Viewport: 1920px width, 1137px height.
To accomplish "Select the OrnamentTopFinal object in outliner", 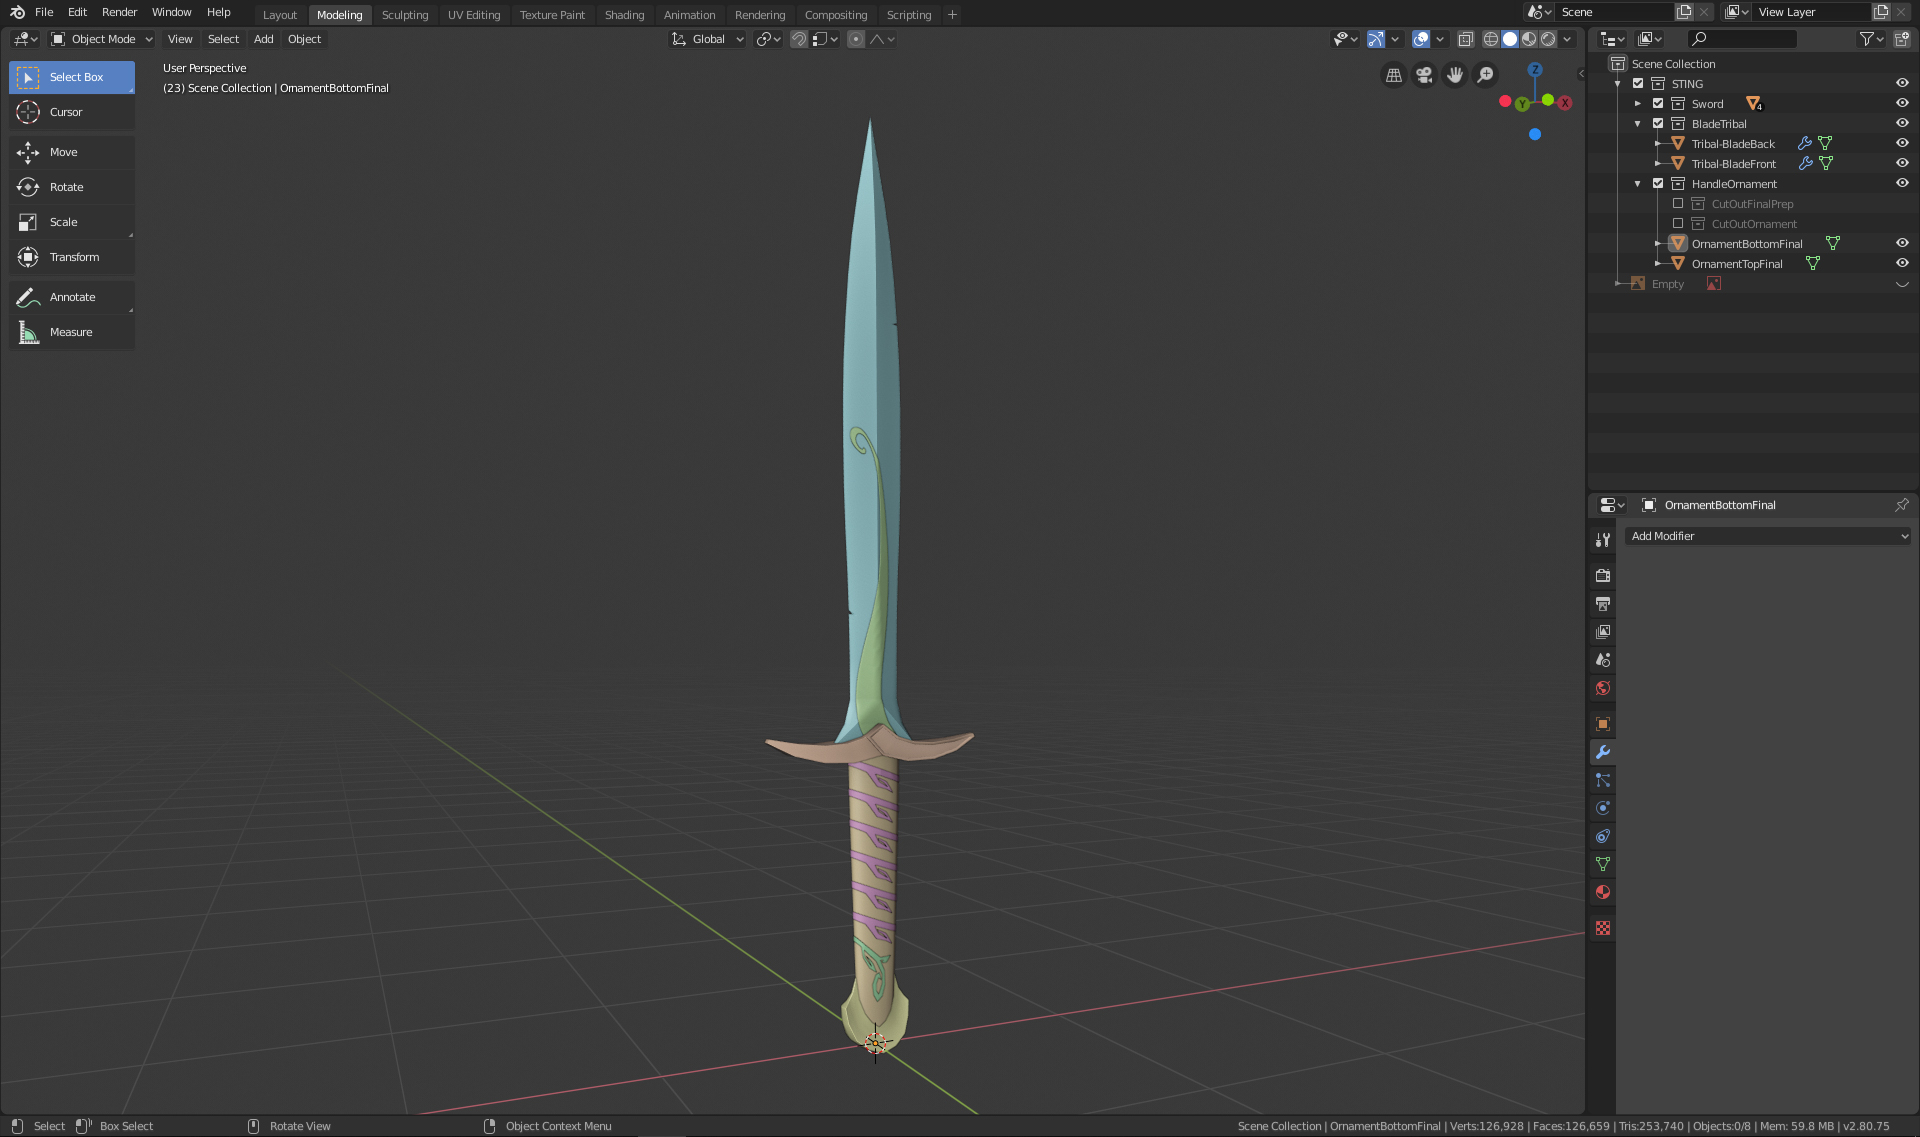I will click(1737, 264).
